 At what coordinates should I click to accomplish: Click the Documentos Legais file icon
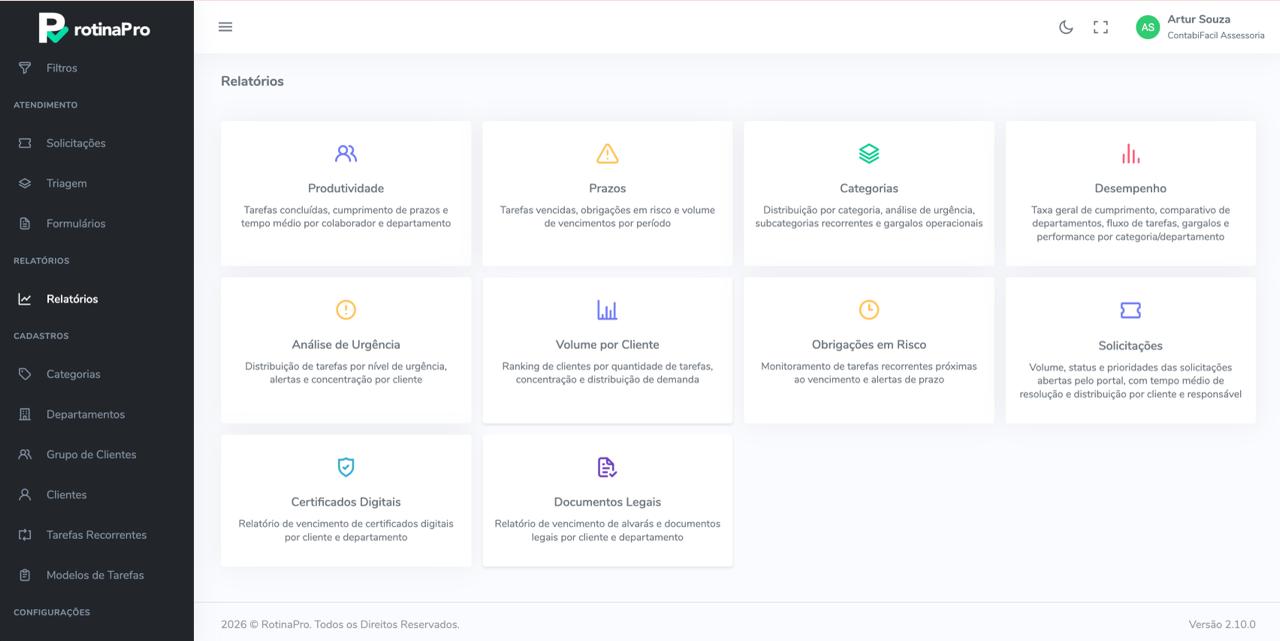[x=607, y=467]
